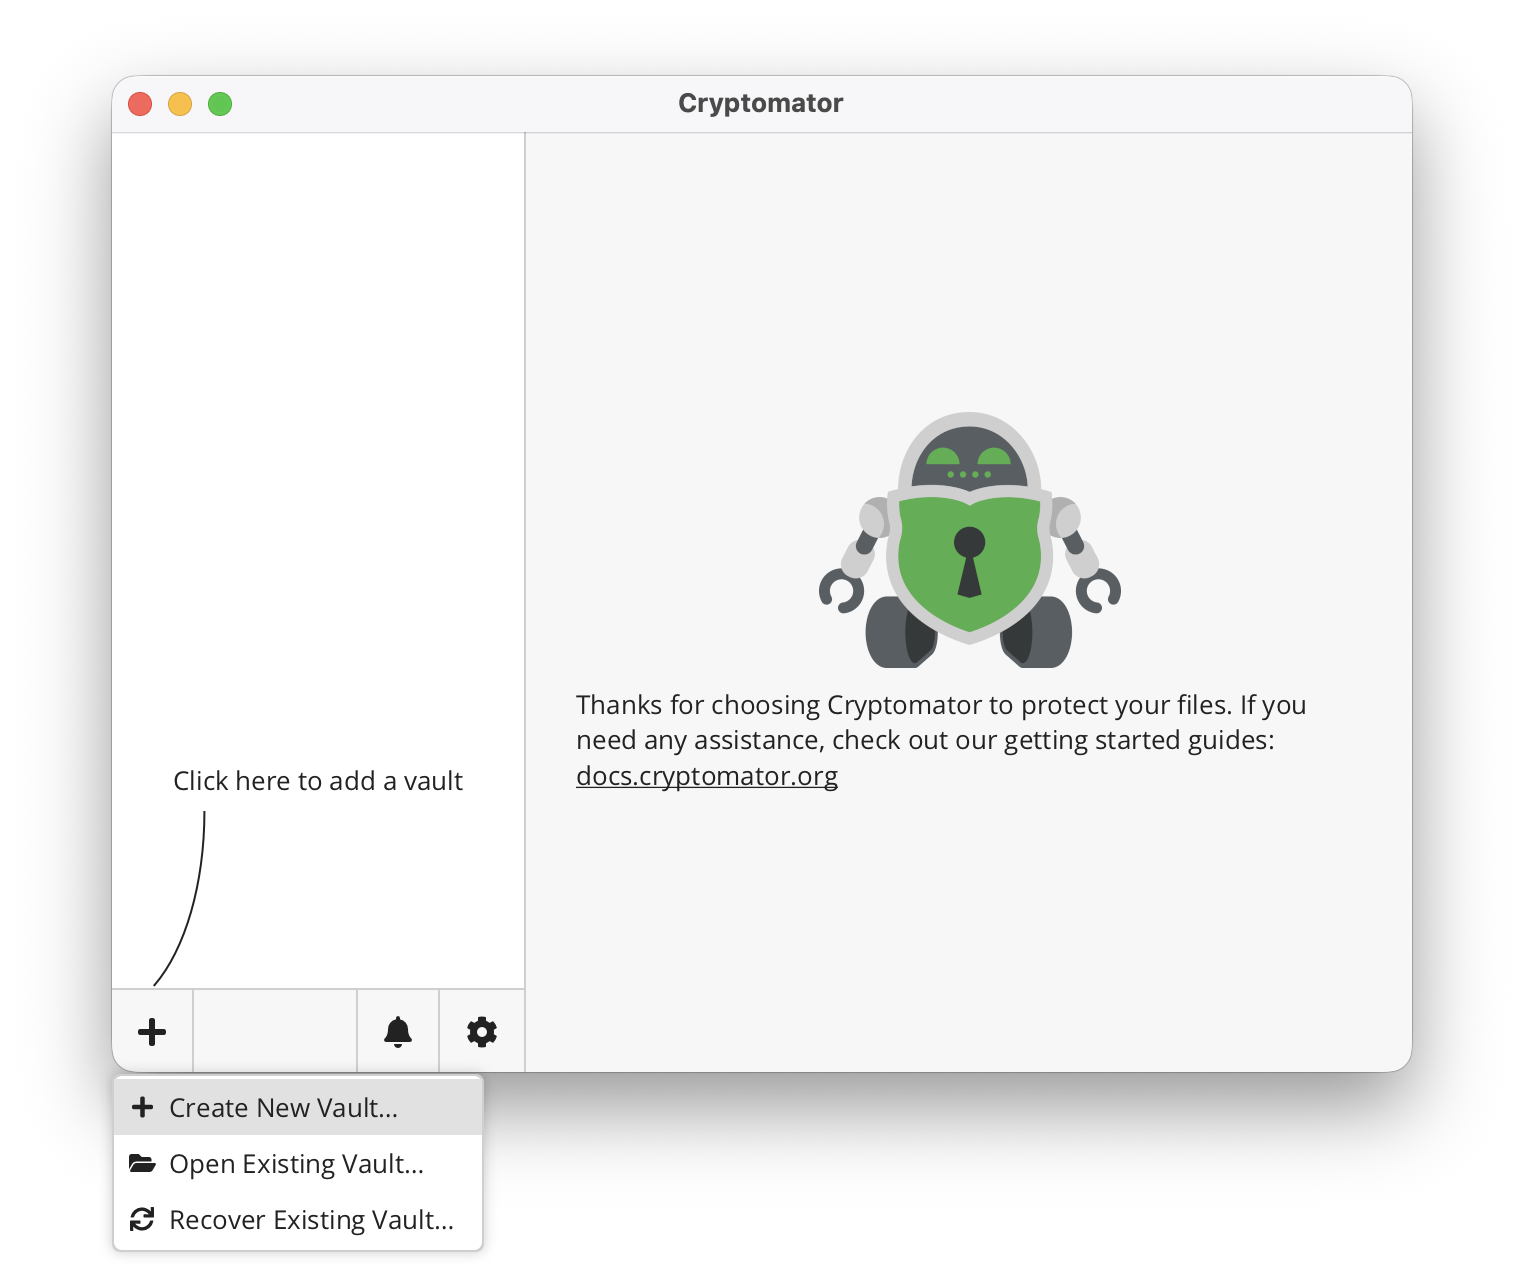Open the docs.cryptomator.org link
This screenshot has width=1524, height=1268.
coord(707,776)
